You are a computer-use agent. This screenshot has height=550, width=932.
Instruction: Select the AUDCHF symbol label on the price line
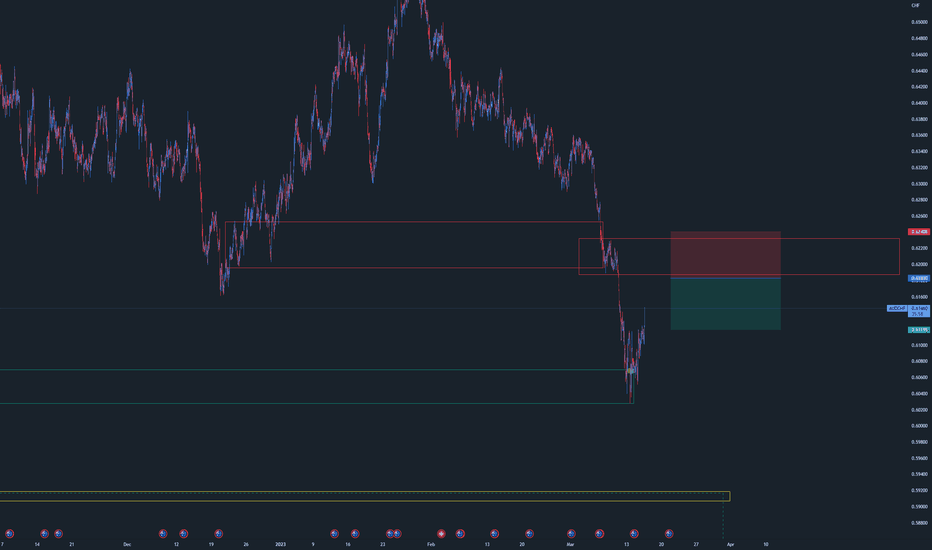click(896, 309)
